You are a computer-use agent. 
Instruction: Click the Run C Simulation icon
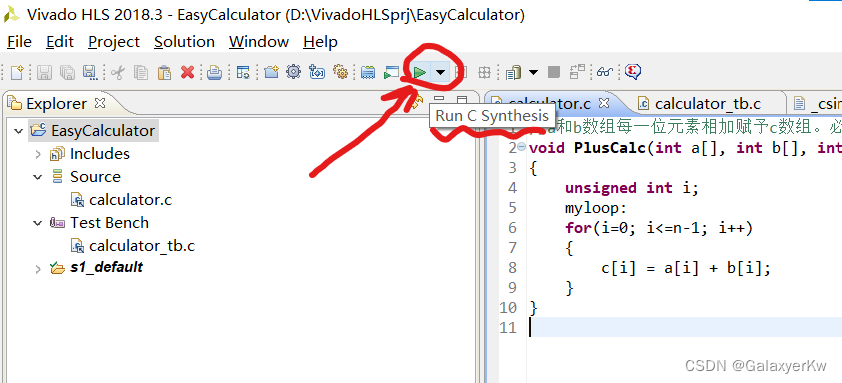[391, 72]
